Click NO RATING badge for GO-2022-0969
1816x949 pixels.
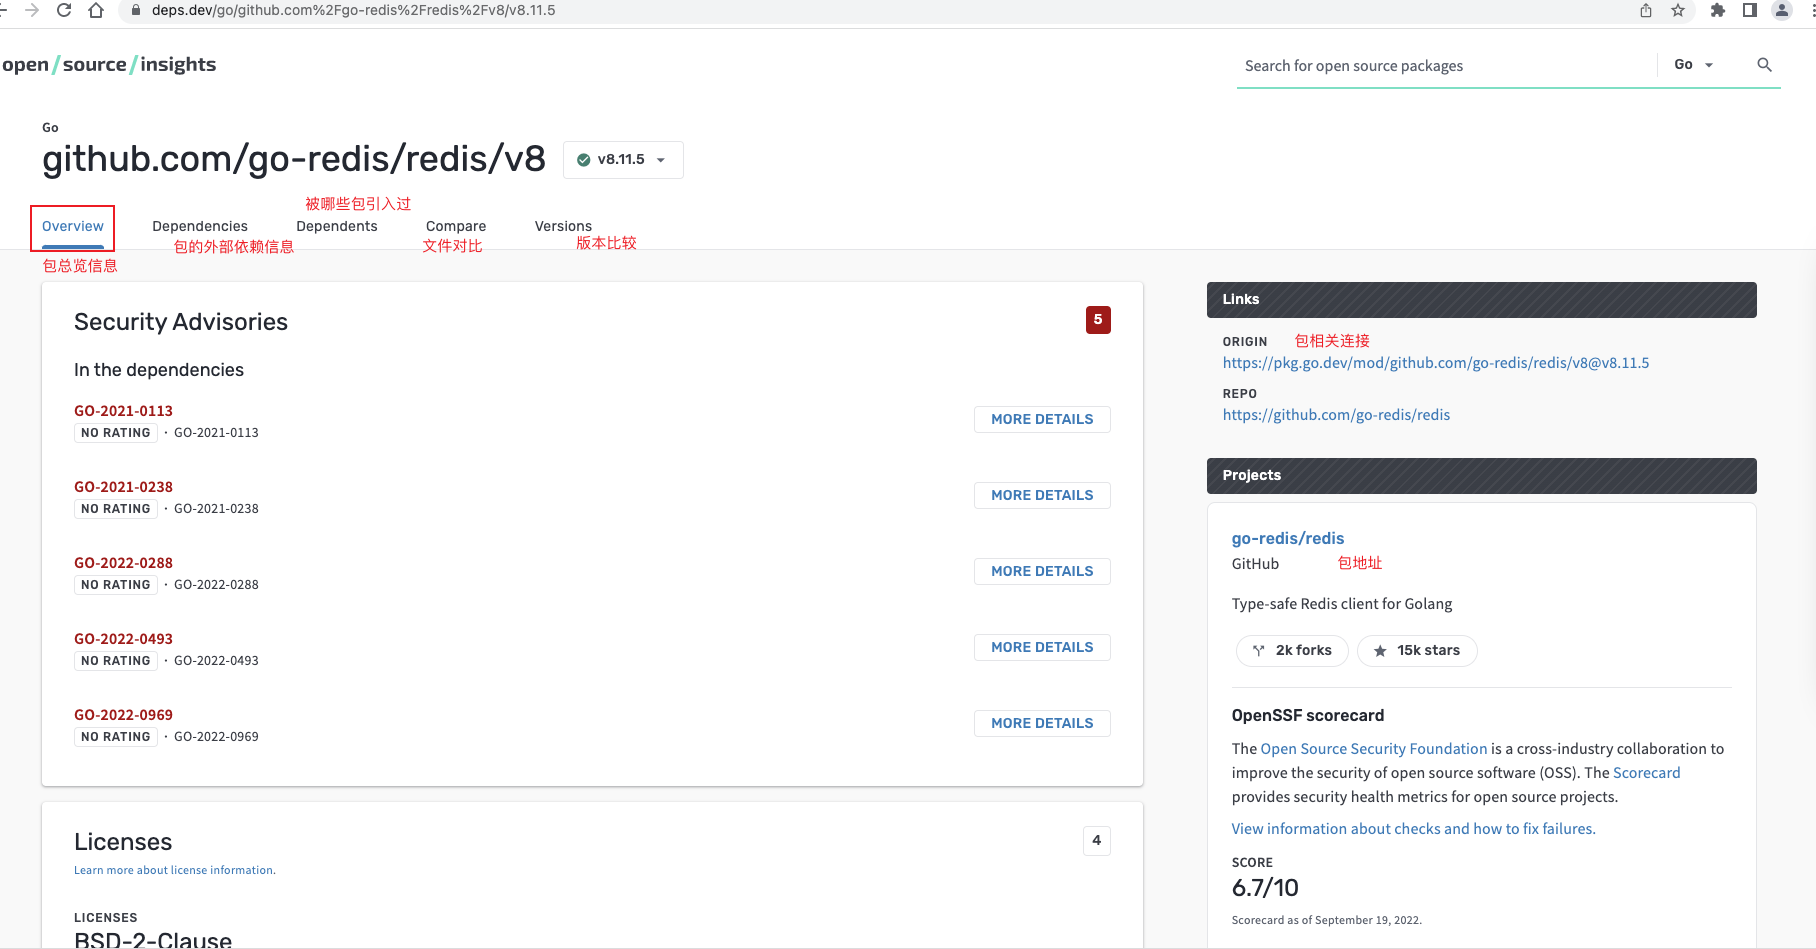[116, 737]
